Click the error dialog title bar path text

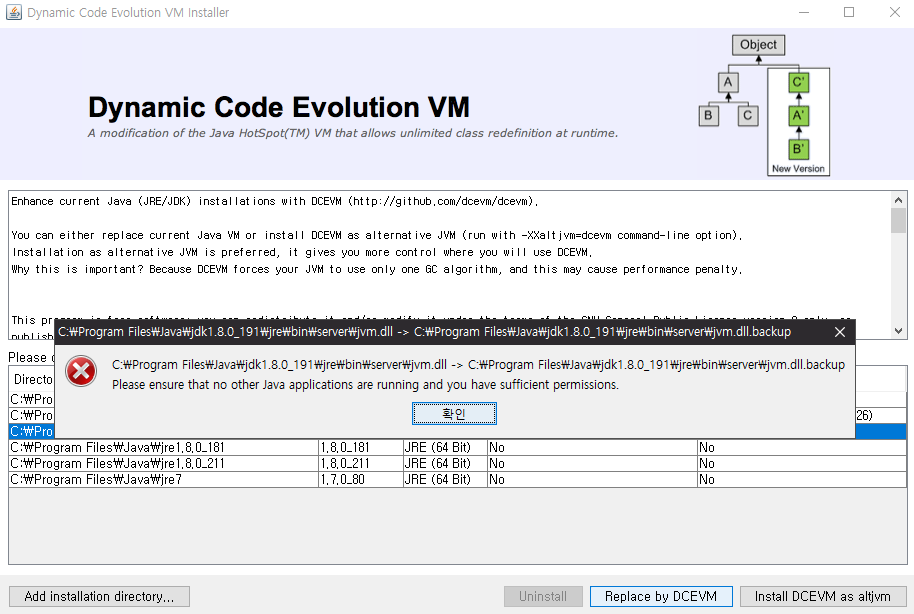coord(424,332)
